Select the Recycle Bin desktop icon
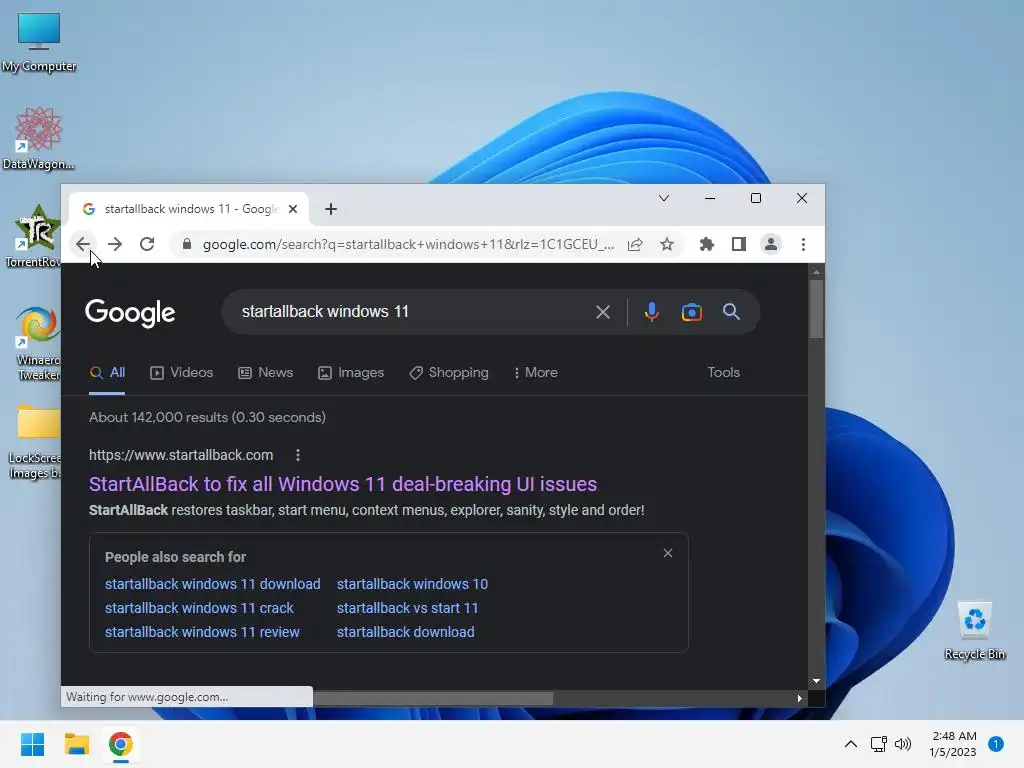Image resolution: width=1024 pixels, height=768 pixels. pos(974,631)
